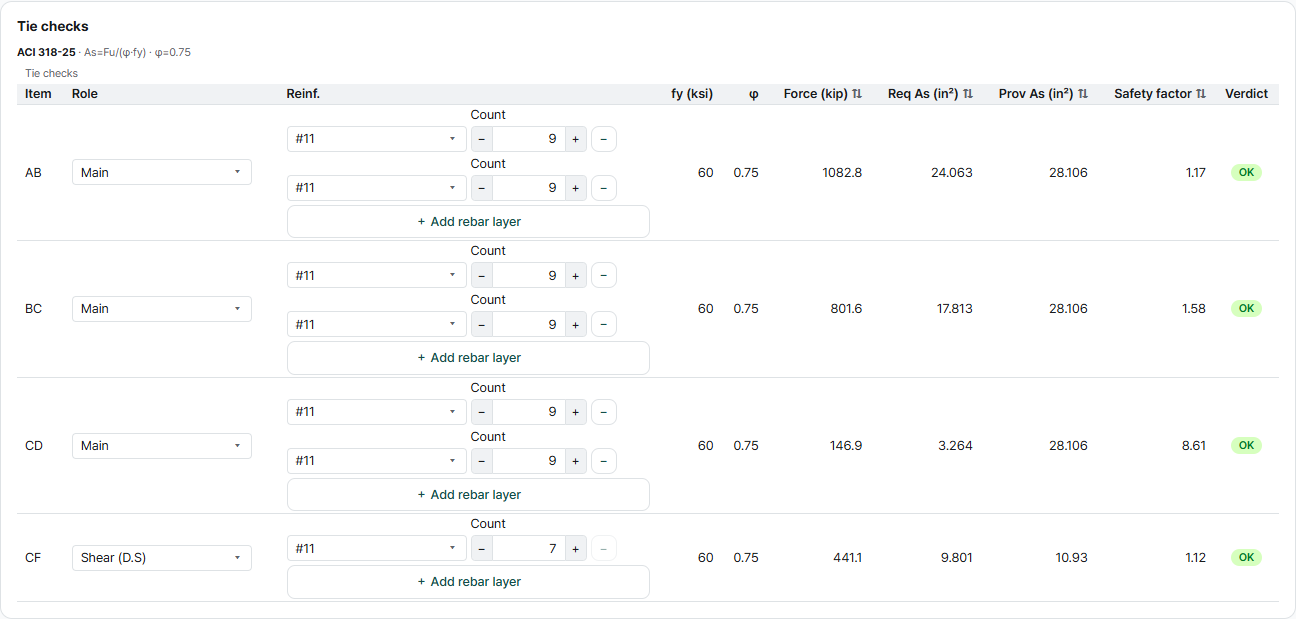Decrease count of BC's first rebar layer

[482, 275]
